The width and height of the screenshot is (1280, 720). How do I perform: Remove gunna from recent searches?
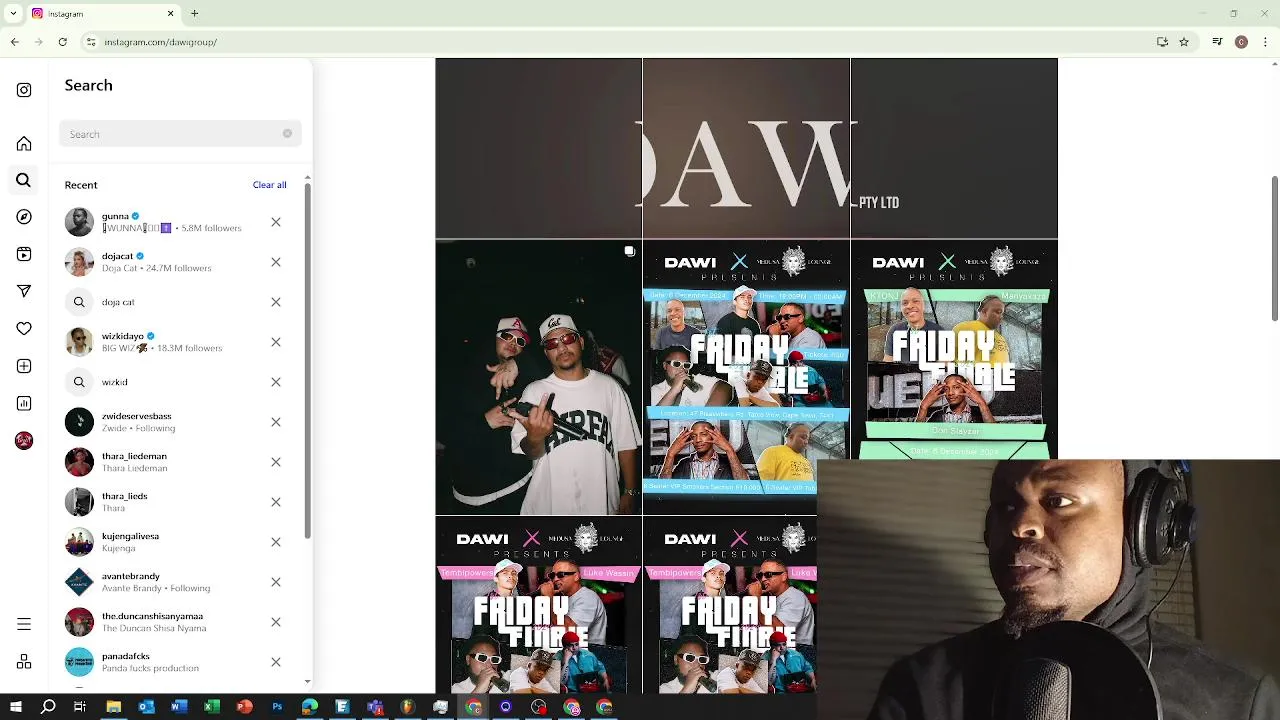coord(276,222)
